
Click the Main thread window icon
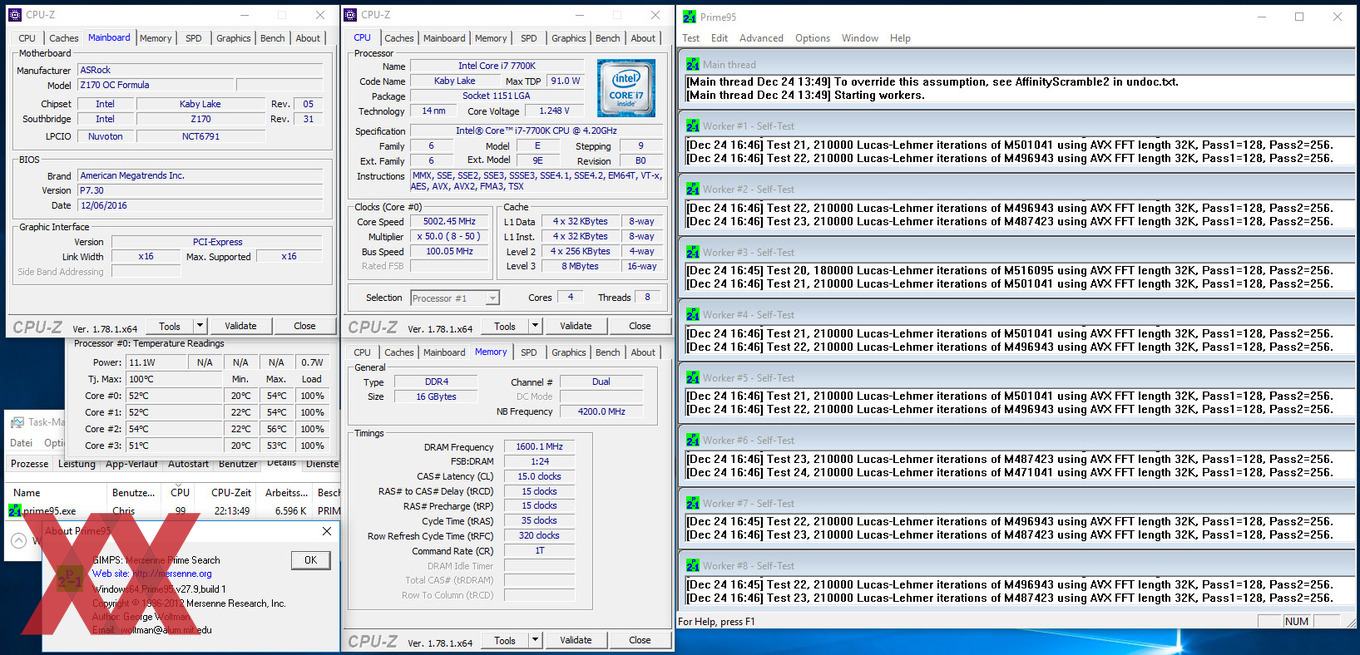click(x=692, y=64)
